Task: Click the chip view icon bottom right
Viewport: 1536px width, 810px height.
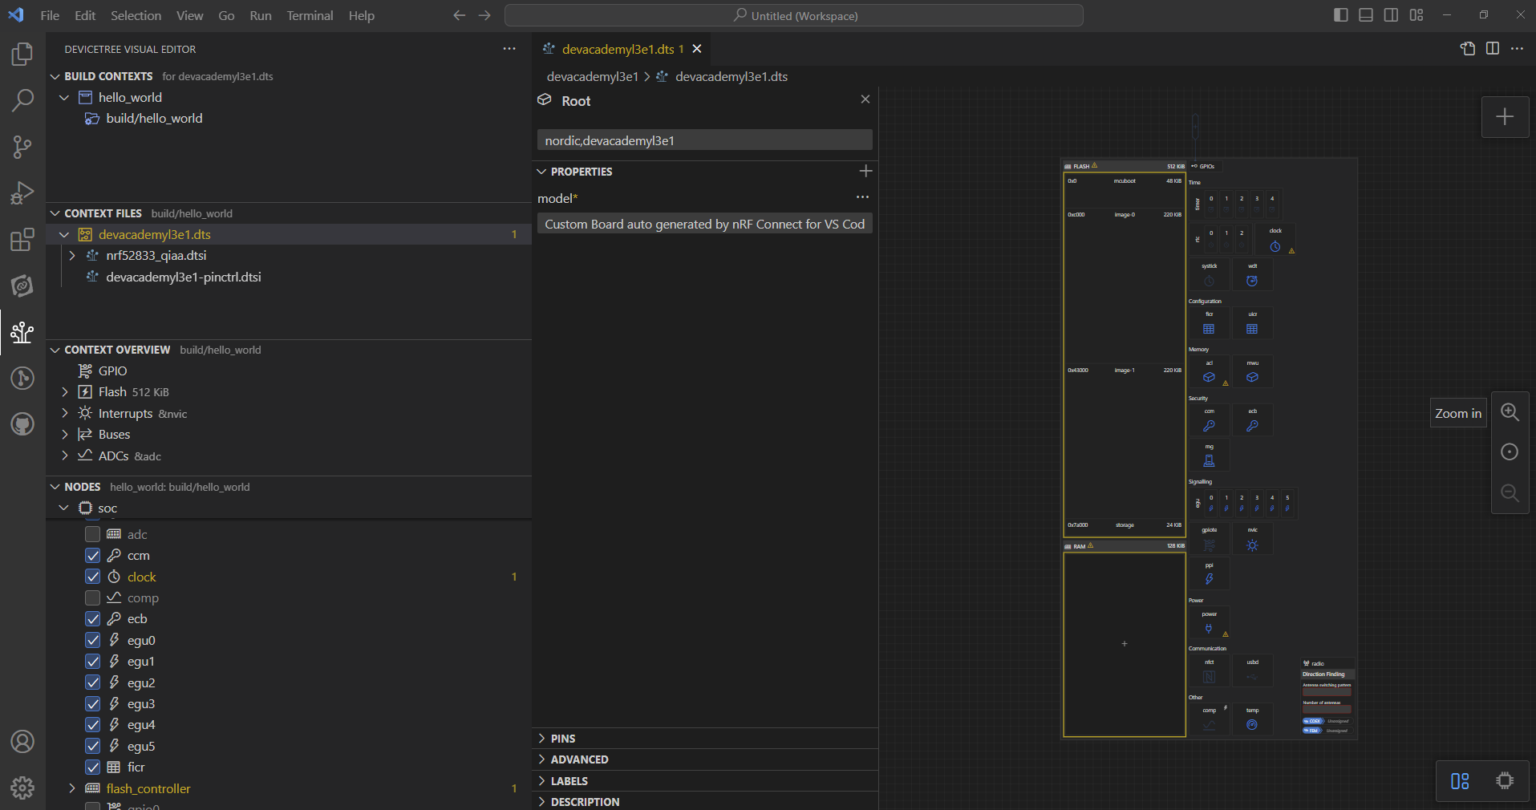Action: [x=1503, y=781]
